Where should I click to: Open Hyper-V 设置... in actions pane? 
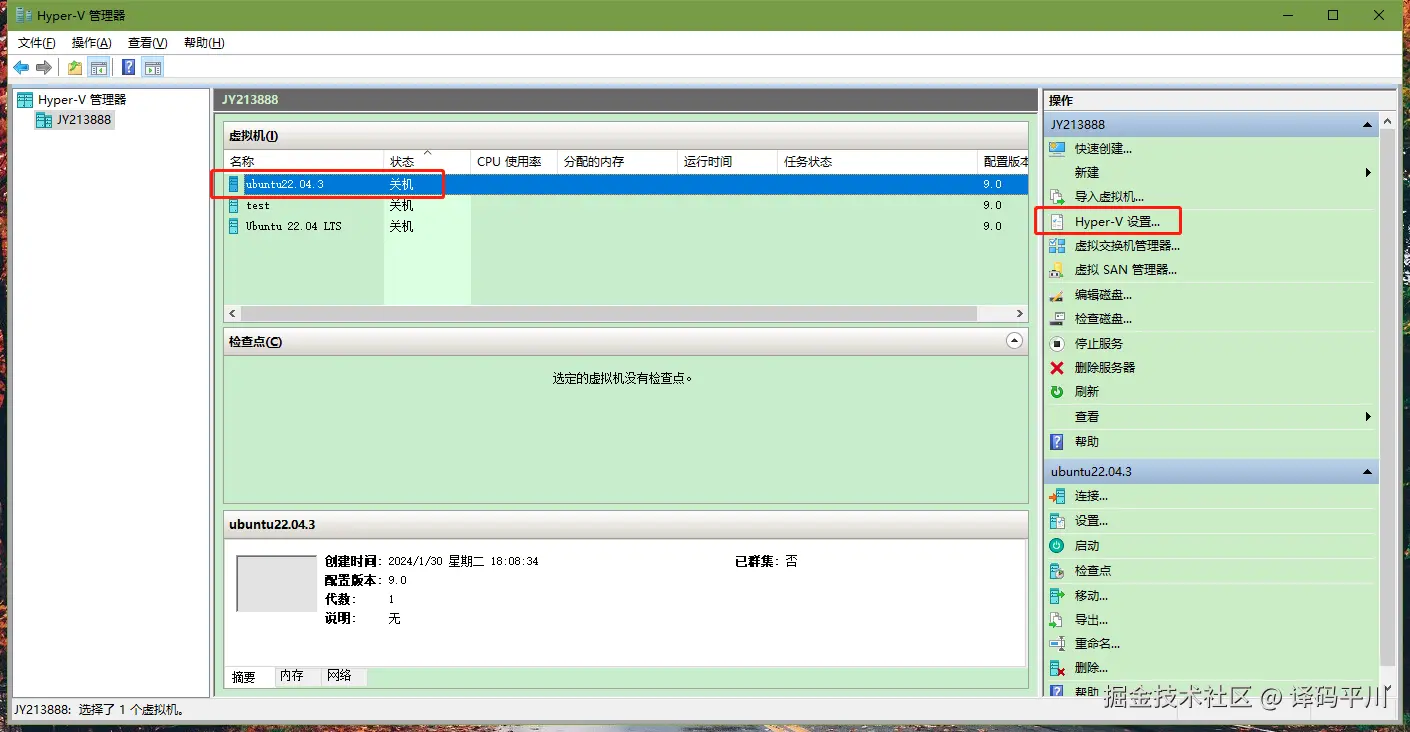coord(1117,221)
